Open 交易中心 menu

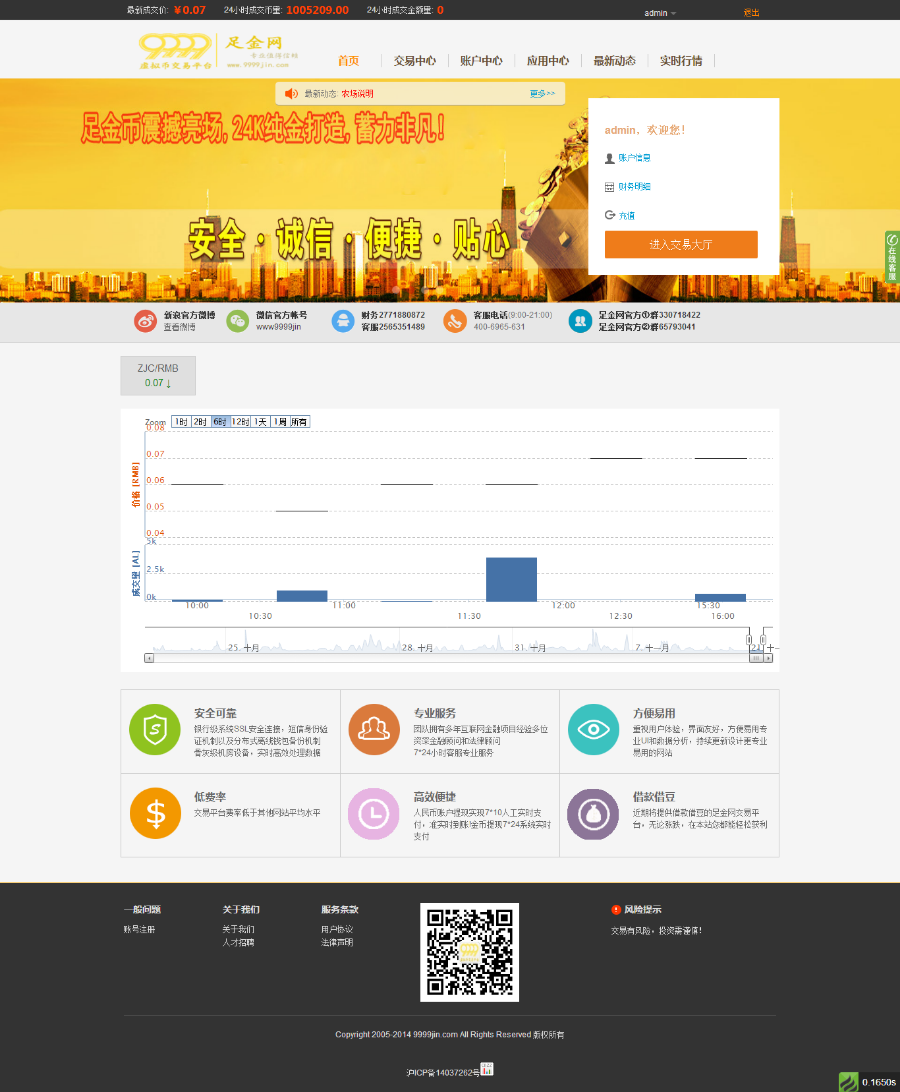(414, 61)
